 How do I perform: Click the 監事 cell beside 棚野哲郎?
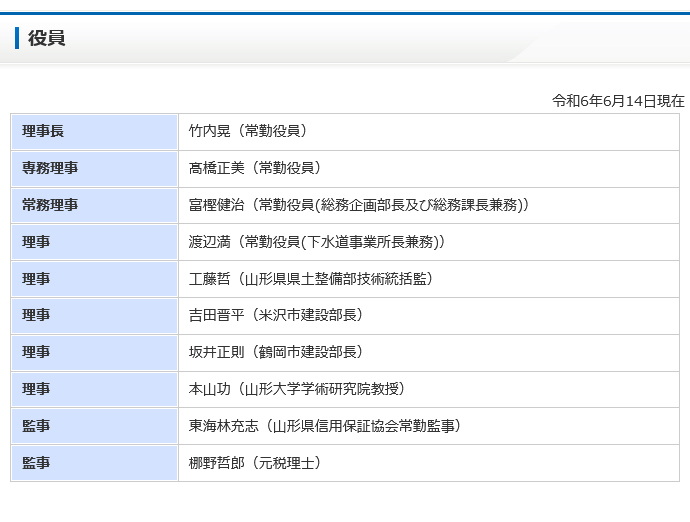point(95,463)
